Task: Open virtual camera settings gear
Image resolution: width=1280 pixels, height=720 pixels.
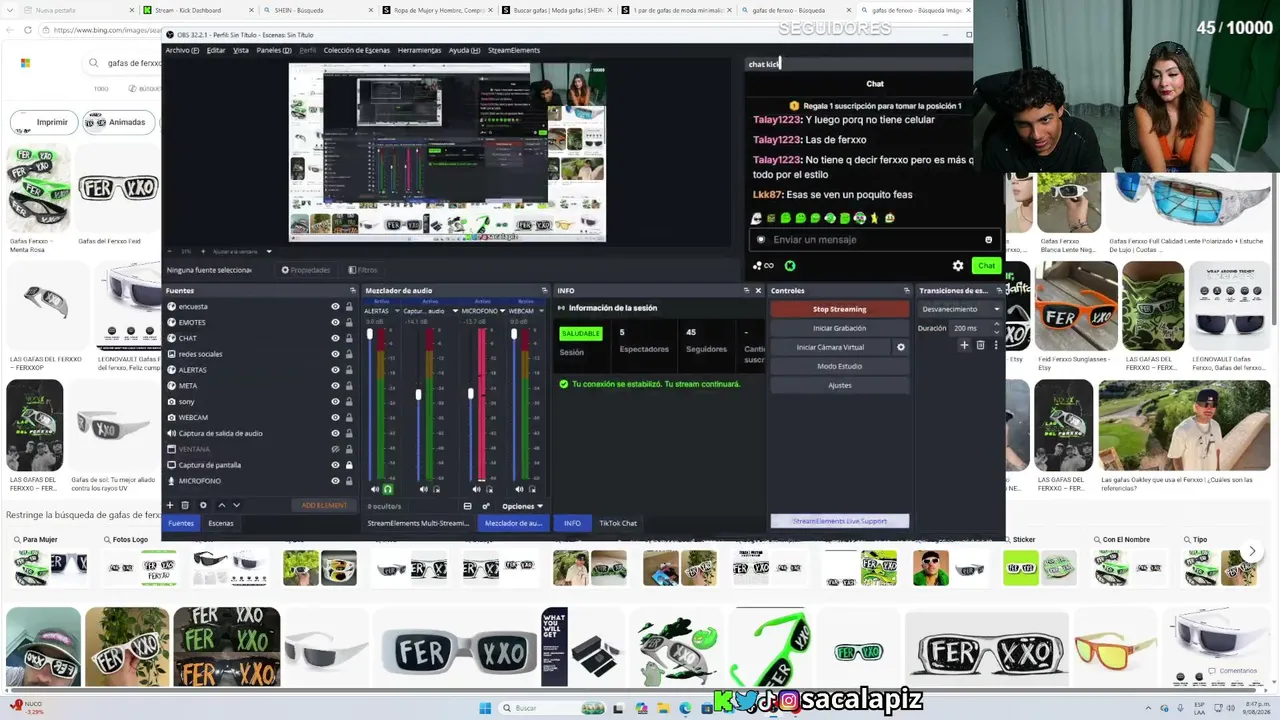Action: (901, 347)
